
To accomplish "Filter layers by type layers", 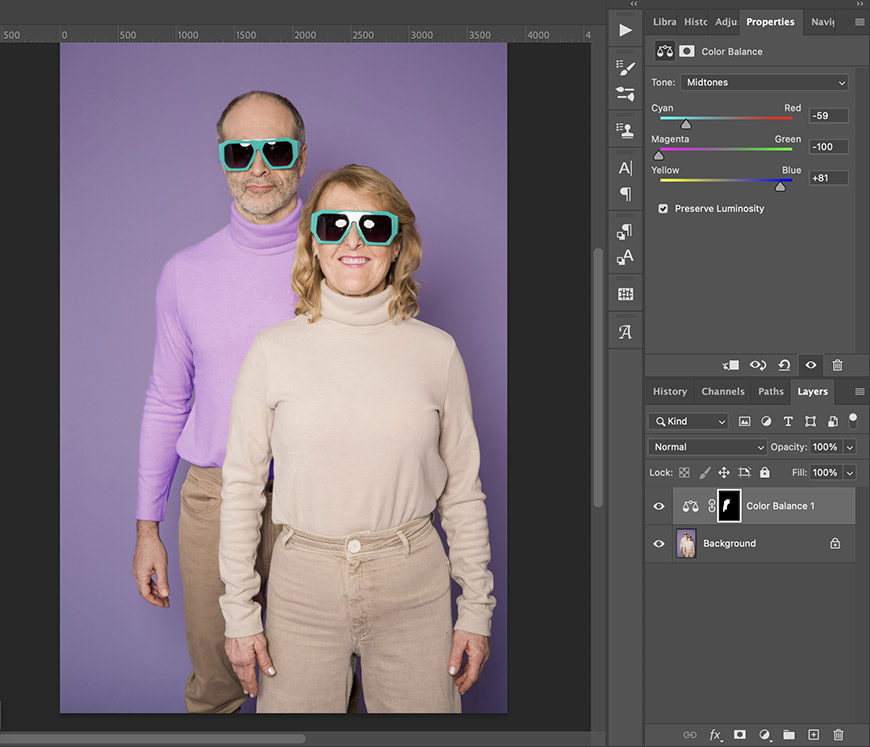I will [788, 422].
